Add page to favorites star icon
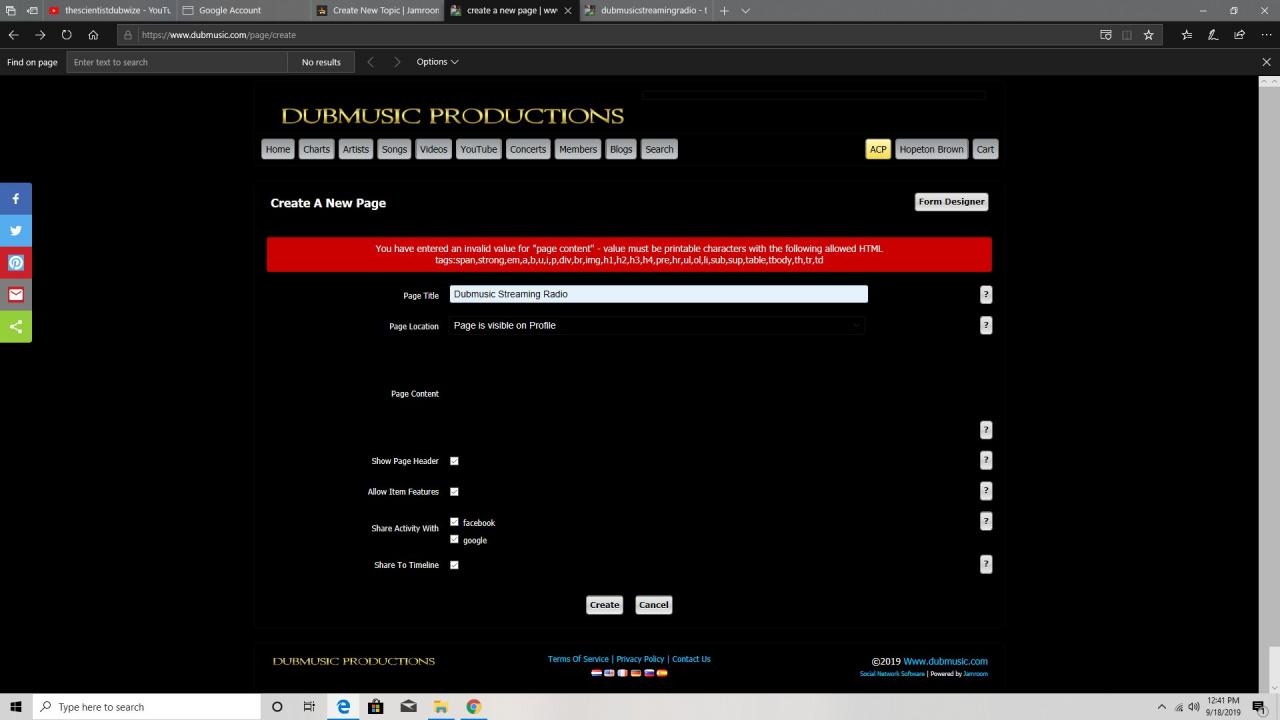Screen dimensions: 1280x720 (1148, 35)
